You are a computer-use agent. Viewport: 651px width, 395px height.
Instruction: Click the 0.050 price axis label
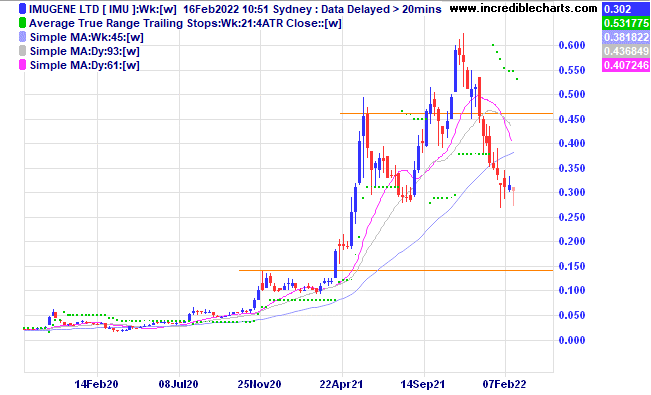point(572,315)
